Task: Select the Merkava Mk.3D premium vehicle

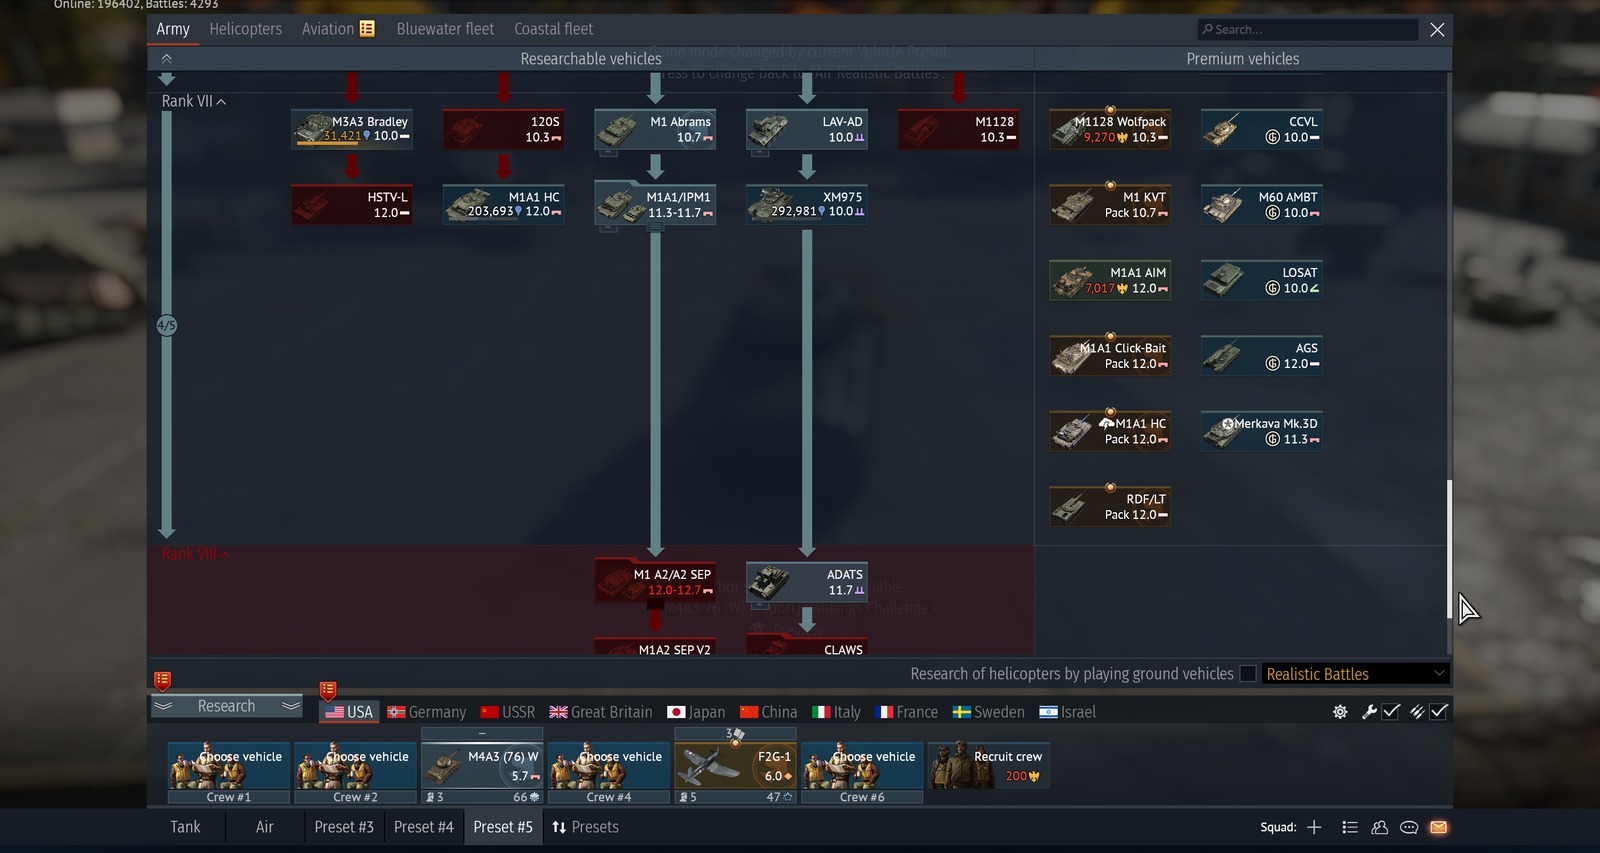Action: [1262, 432]
